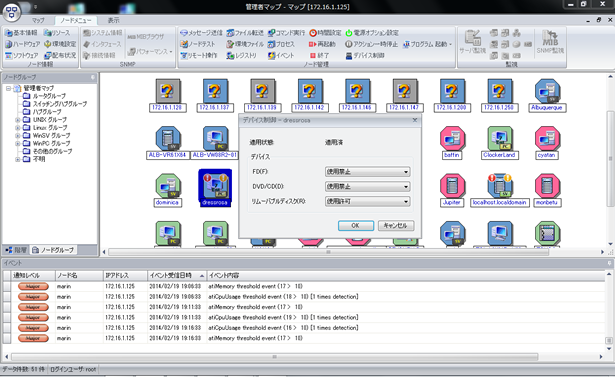Open 配布状況 in the ribbon
Screen dimensions: 615x377
60,56
